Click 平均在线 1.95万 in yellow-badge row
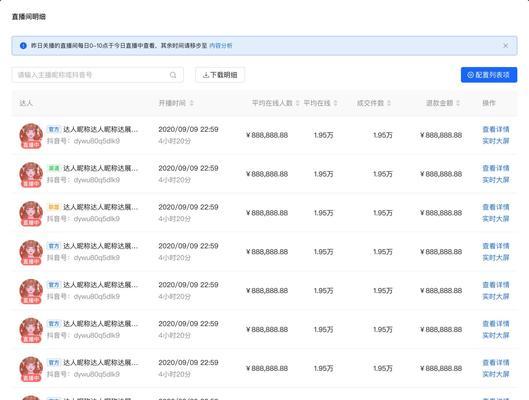 (323, 213)
